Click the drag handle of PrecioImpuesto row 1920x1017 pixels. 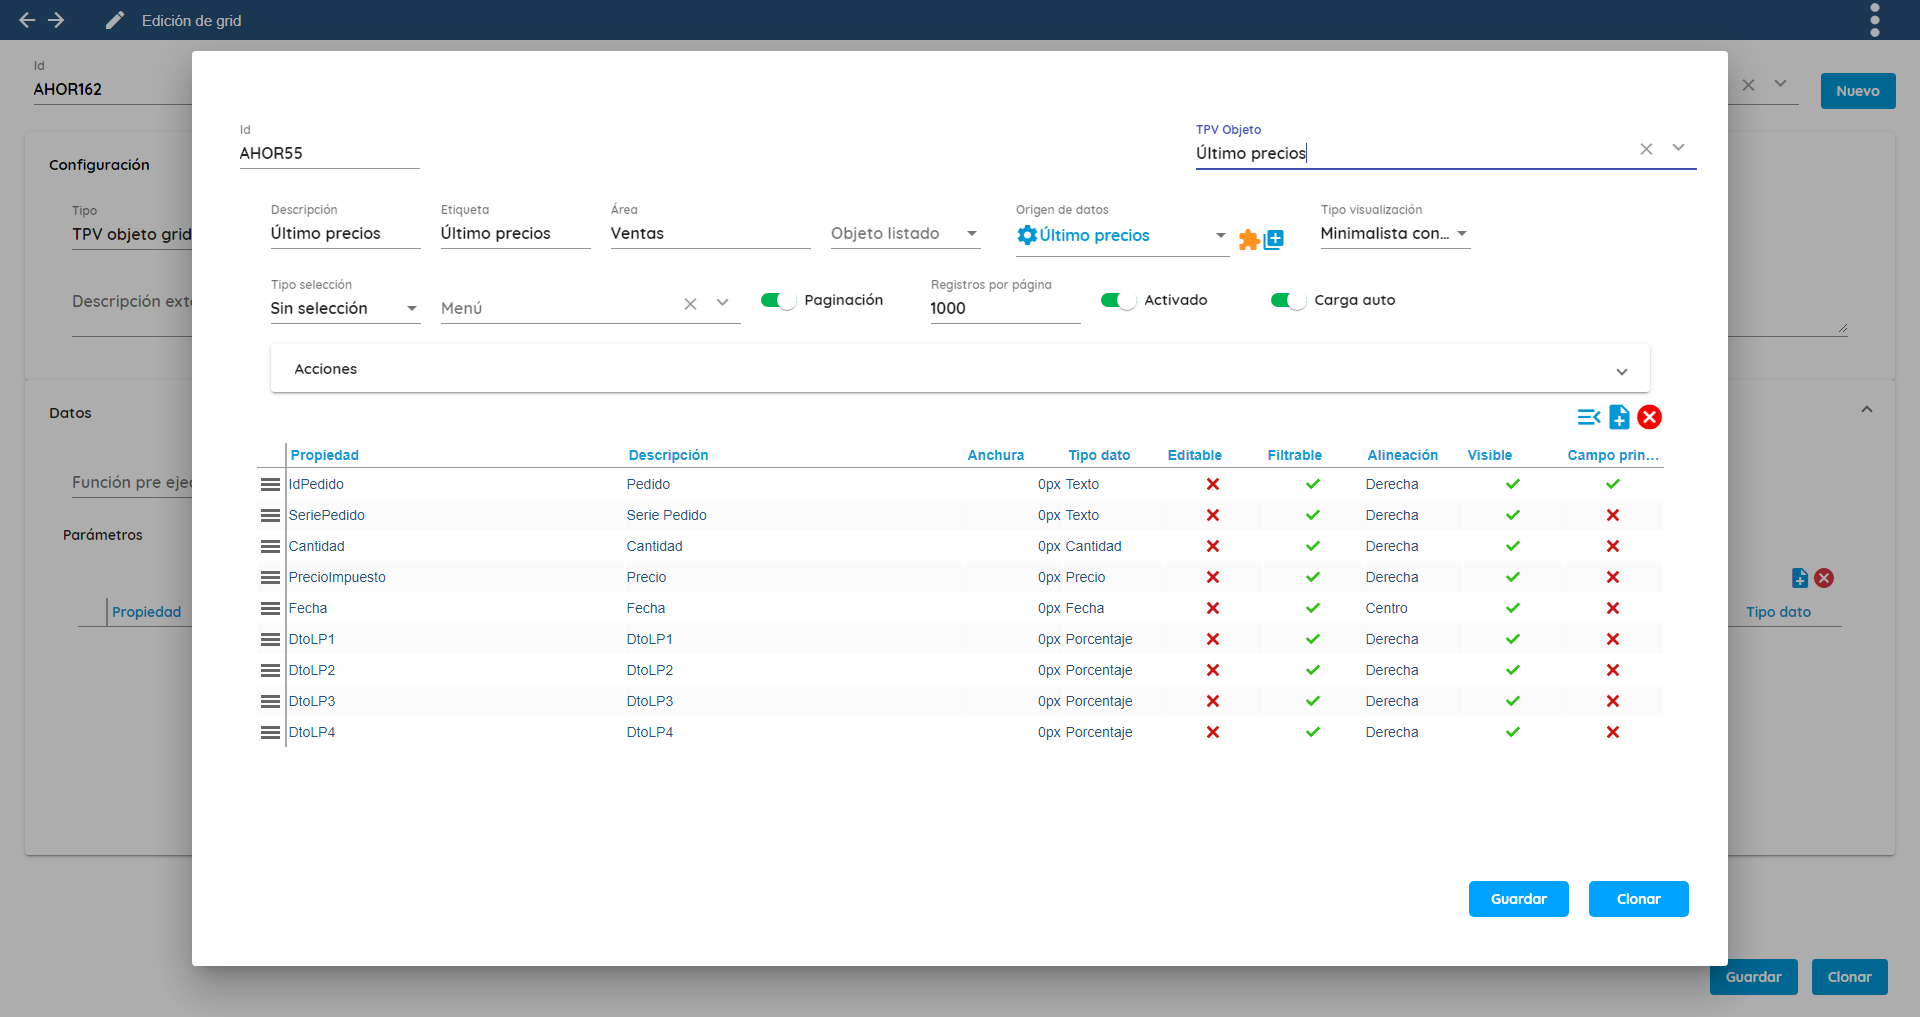[270, 577]
